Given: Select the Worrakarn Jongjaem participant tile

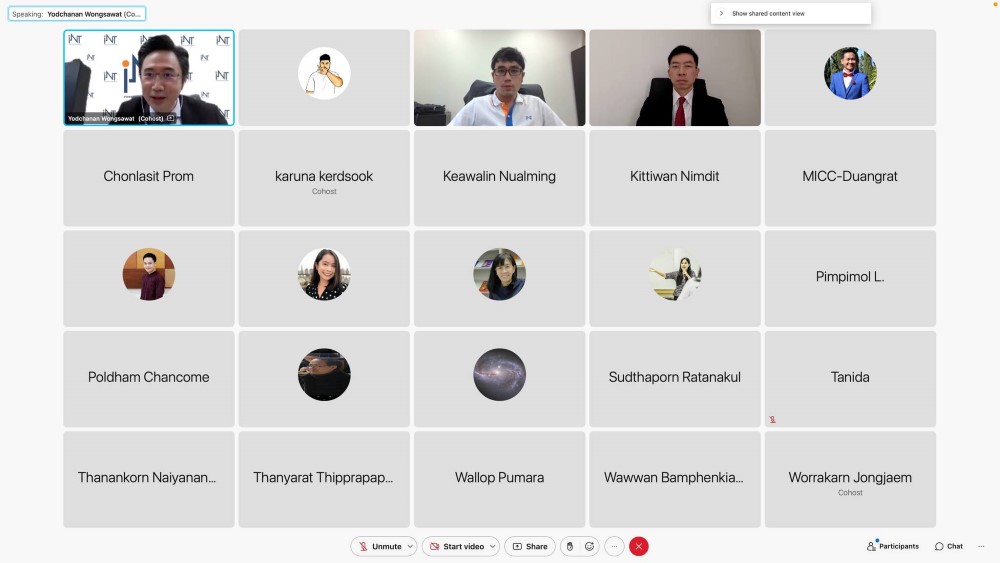Looking at the screenshot, I should [x=850, y=479].
